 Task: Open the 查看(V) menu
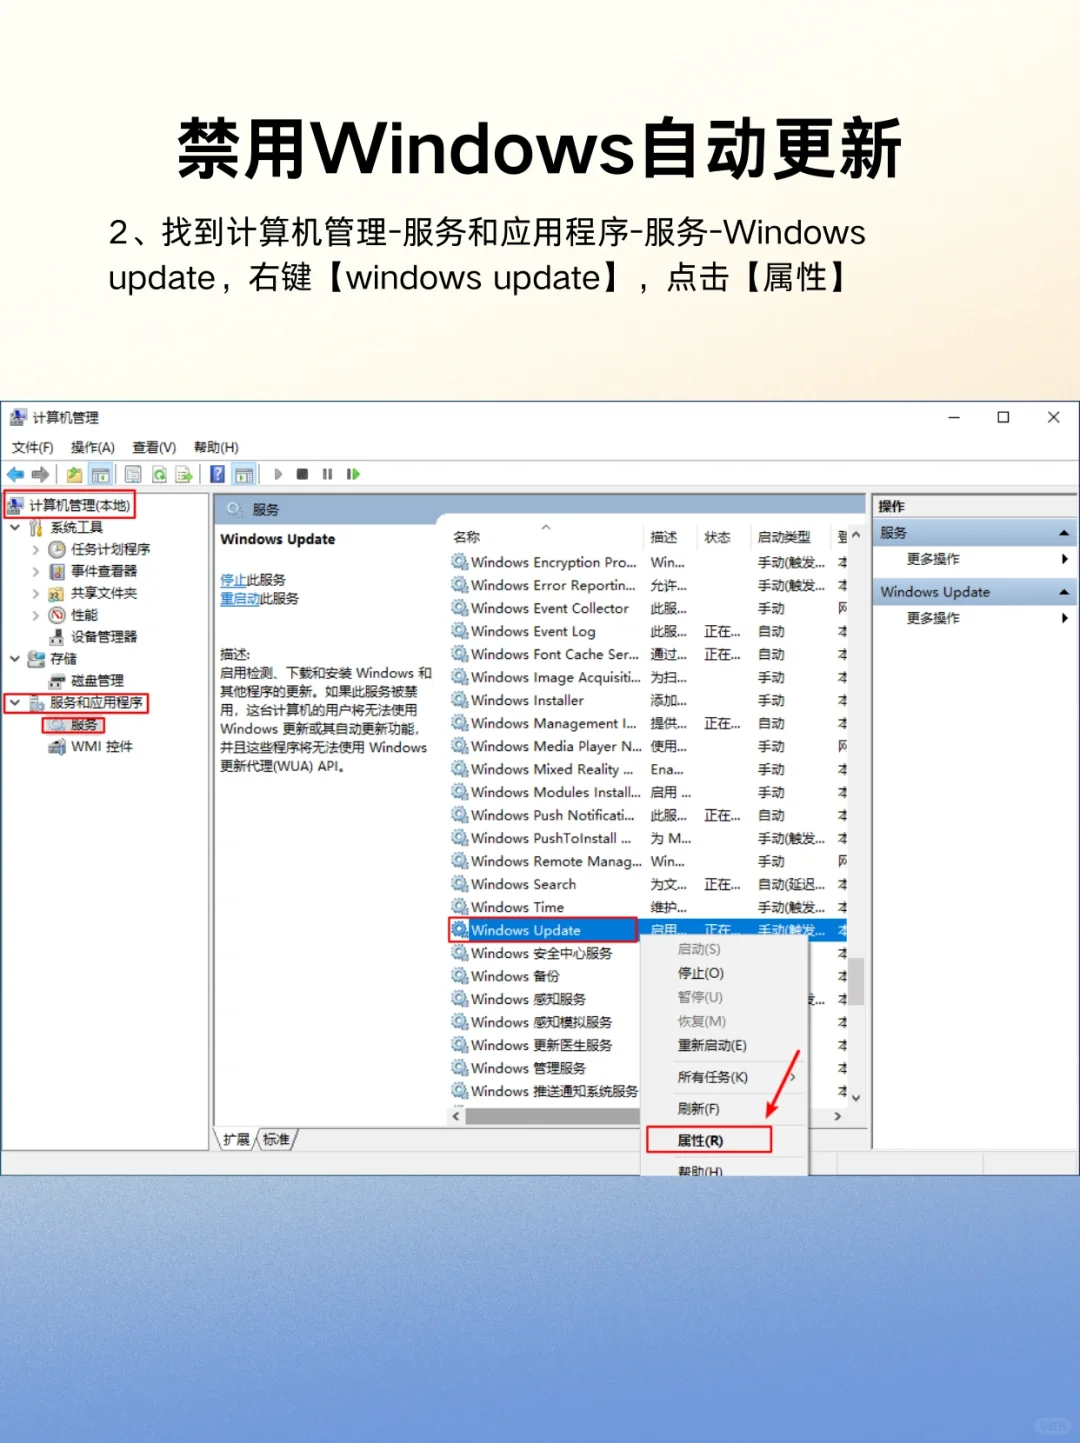click(x=154, y=447)
